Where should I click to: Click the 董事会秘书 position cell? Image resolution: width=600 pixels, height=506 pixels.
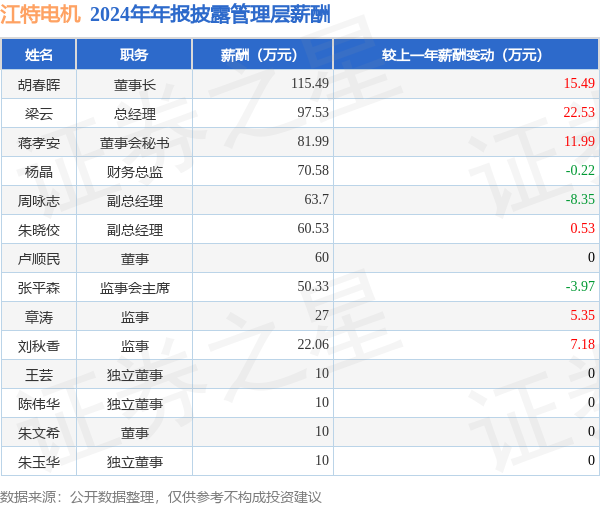[135, 143]
